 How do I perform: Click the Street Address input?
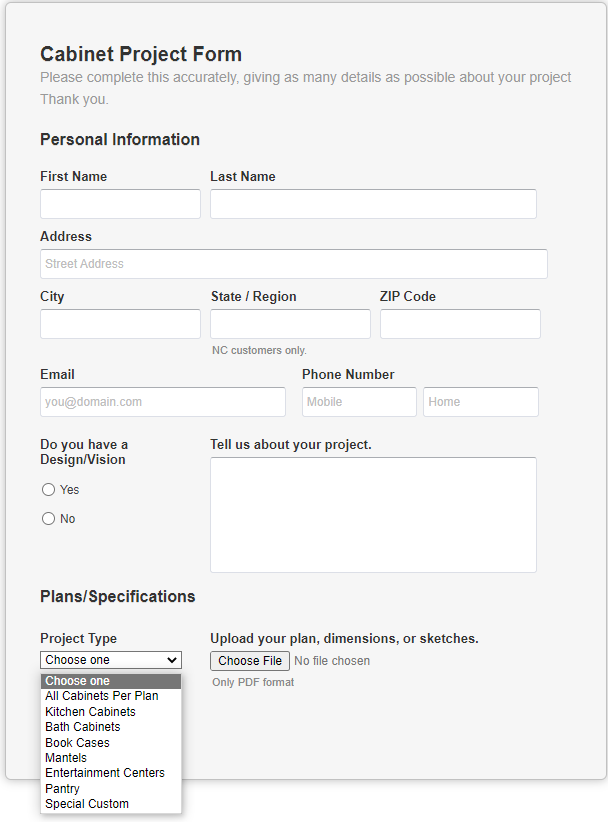coord(294,264)
